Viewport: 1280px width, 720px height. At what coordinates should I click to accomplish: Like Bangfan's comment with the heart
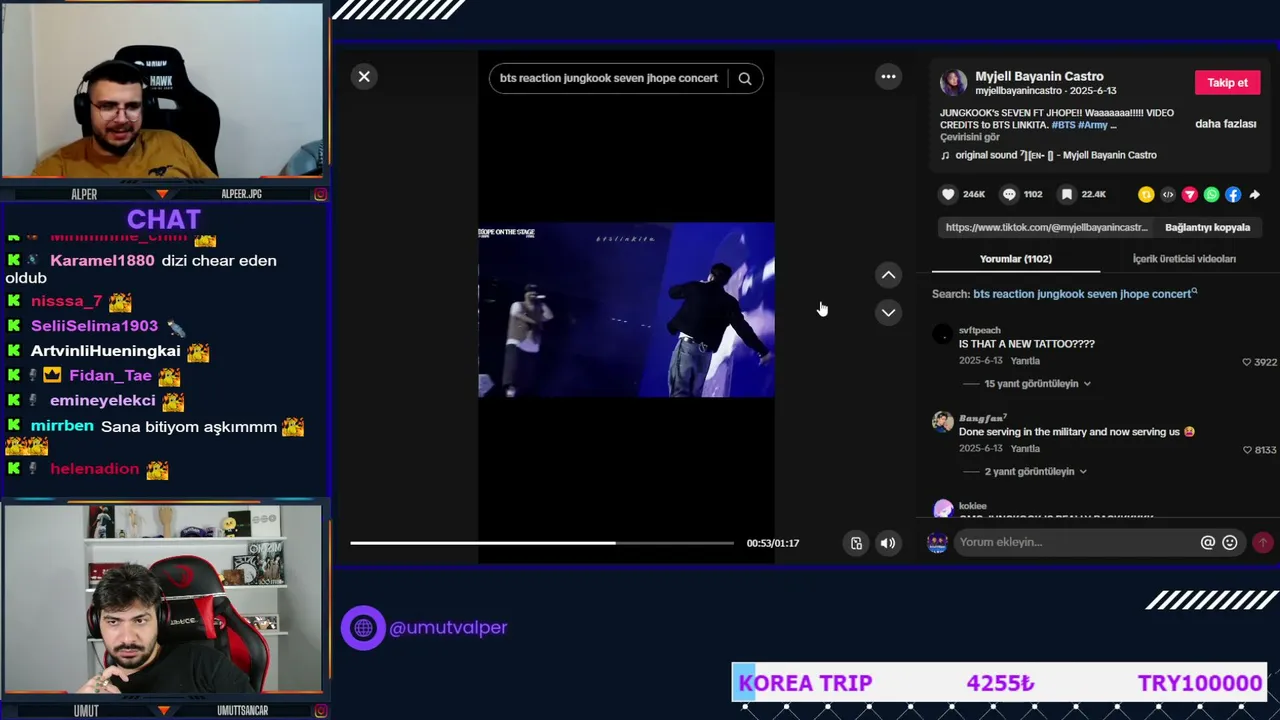coord(1247,450)
